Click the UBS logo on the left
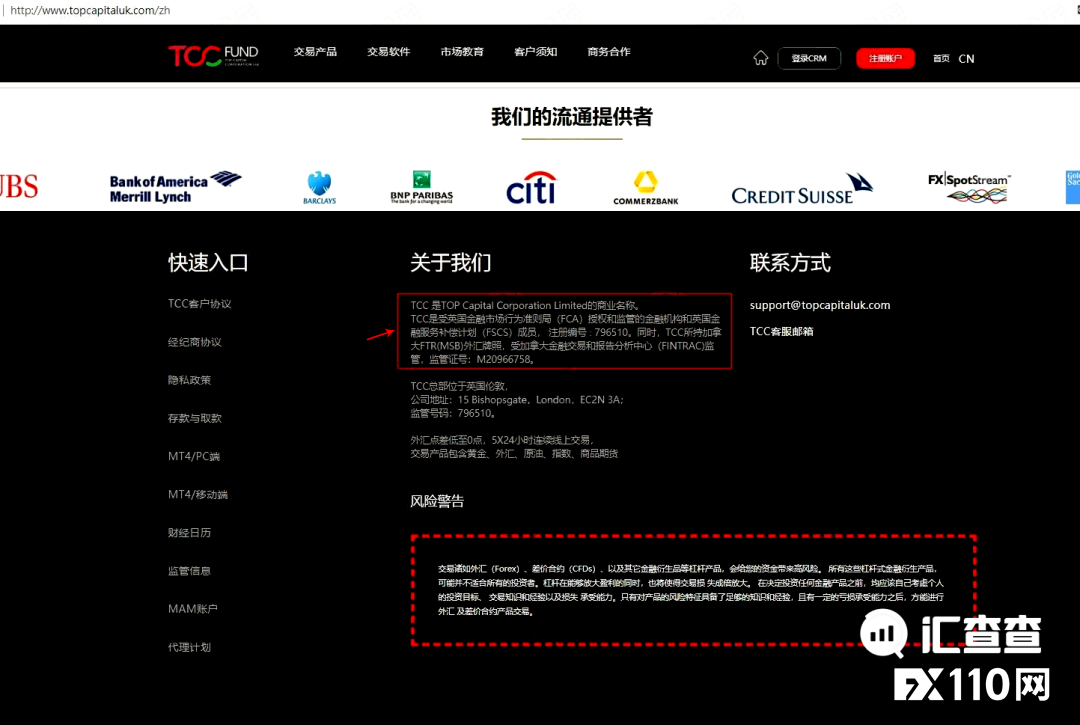This screenshot has width=1080, height=725. pyautogui.click(x=17, y=186)
